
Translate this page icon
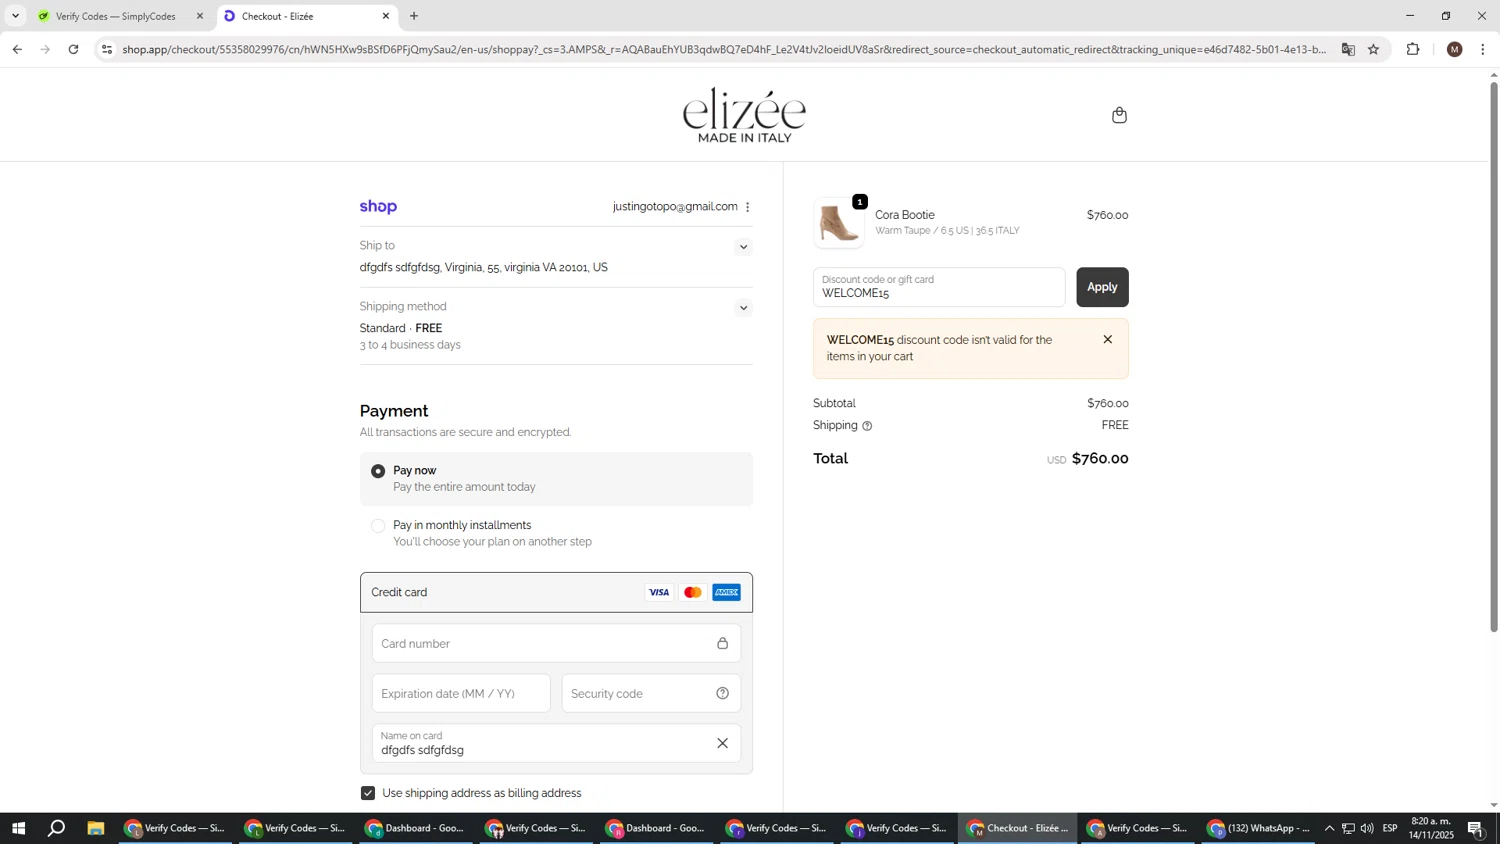point(1348,49)
